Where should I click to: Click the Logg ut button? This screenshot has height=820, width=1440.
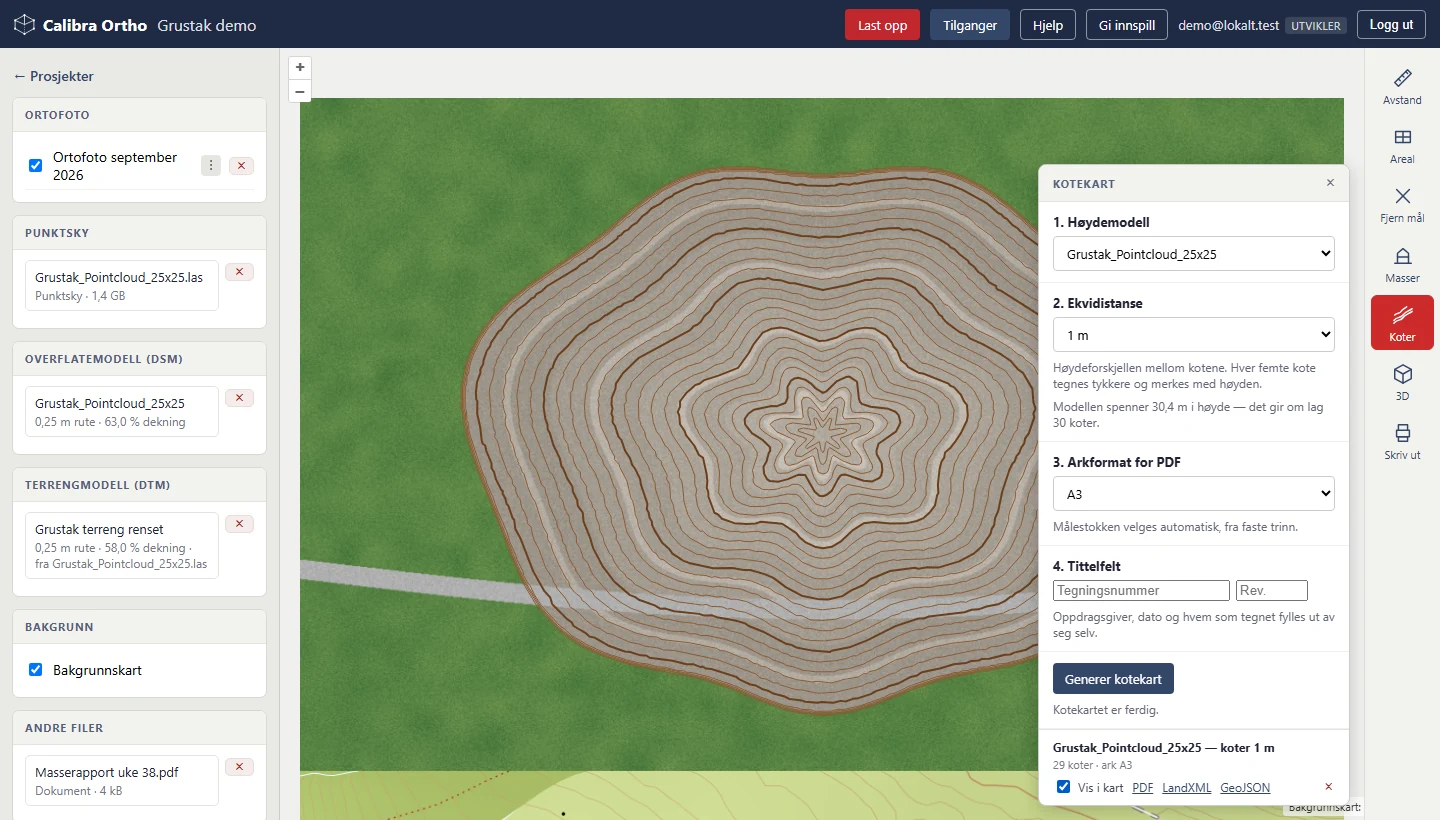point(1391,25)
